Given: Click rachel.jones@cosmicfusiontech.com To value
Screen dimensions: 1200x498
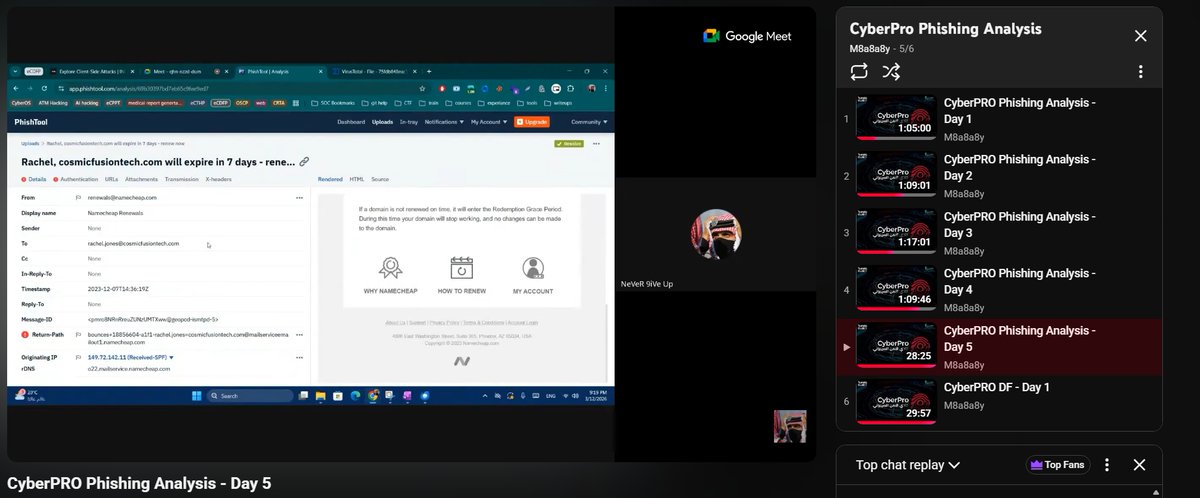Looking at the screenshot, I should point(134,243).
